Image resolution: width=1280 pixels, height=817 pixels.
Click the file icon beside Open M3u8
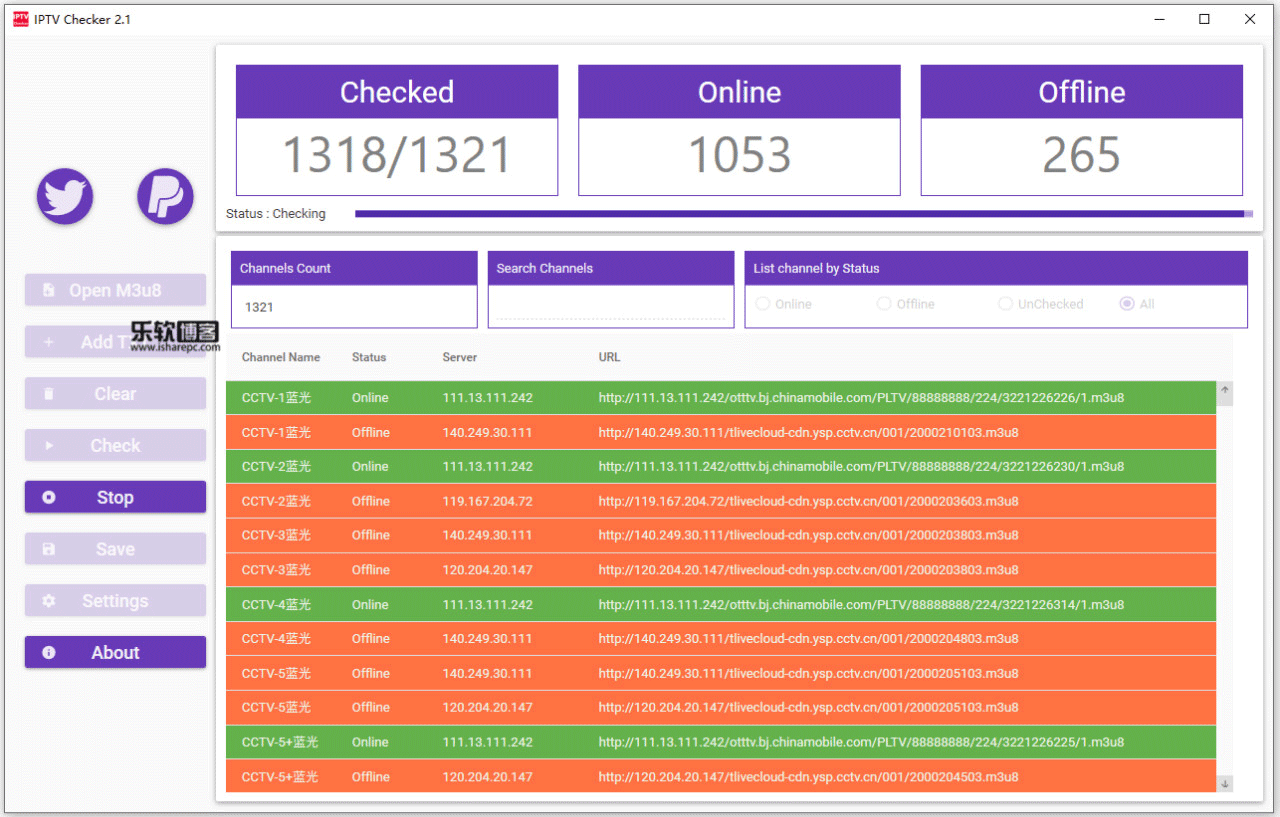tap(49, 291)
